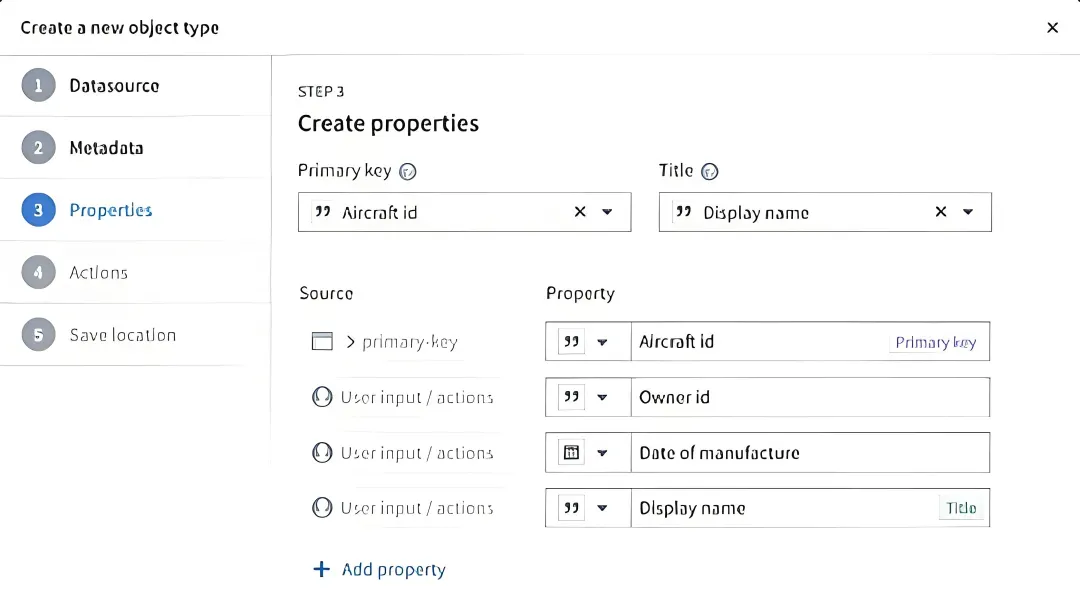Click the Owner id property name field

pos(810,397)
